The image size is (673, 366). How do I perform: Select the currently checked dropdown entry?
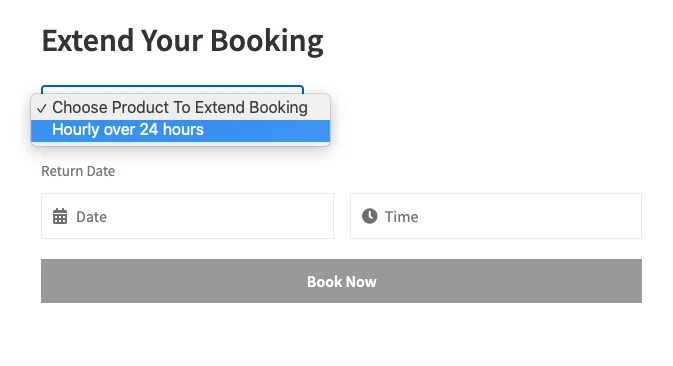tap(180, 107)
